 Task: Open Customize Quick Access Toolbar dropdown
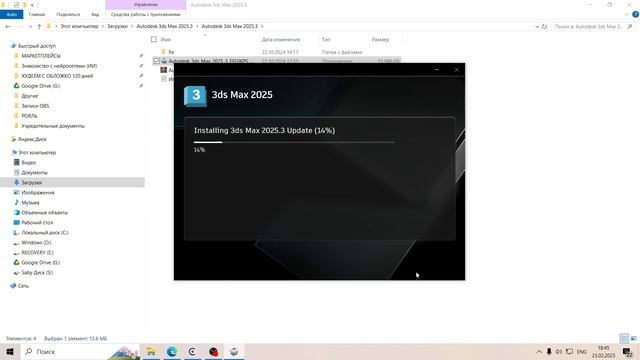(x=32, y=5)
